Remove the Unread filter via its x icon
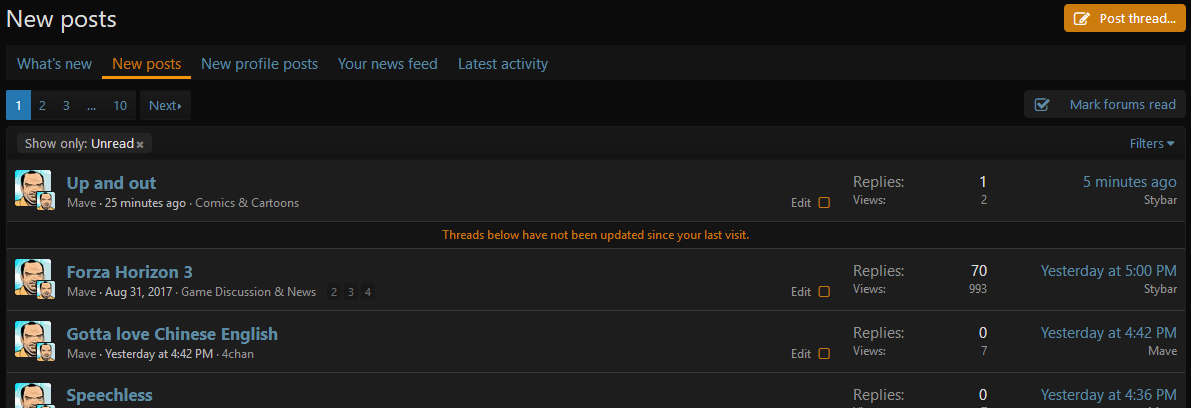The width and height of the screenshot is (1191, 408). pos(140,144)
